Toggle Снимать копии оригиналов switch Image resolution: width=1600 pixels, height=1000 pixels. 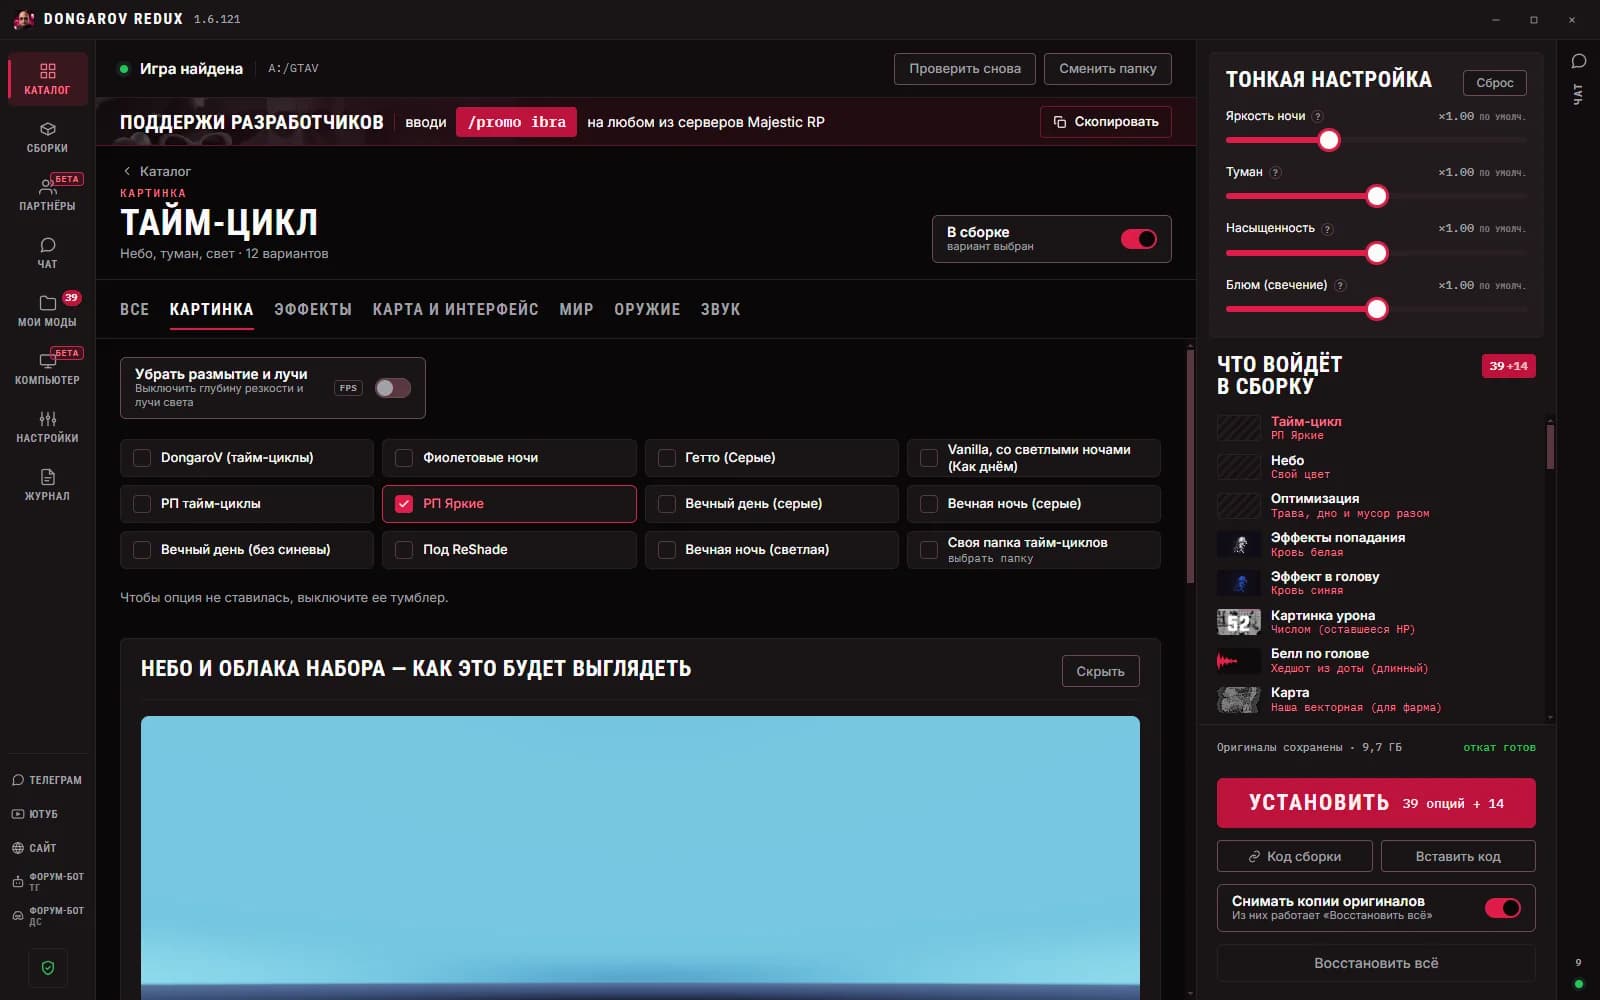[1502, 908]
